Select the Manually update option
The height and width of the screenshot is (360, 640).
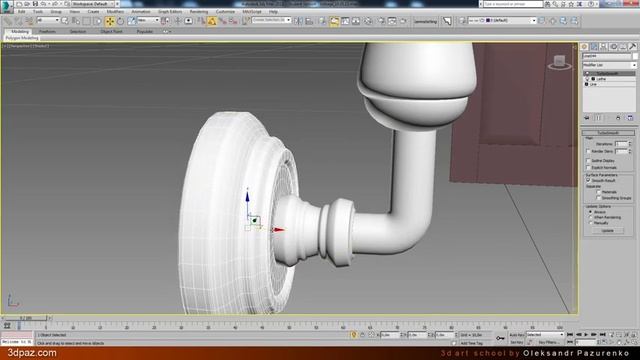click(590, 223)
